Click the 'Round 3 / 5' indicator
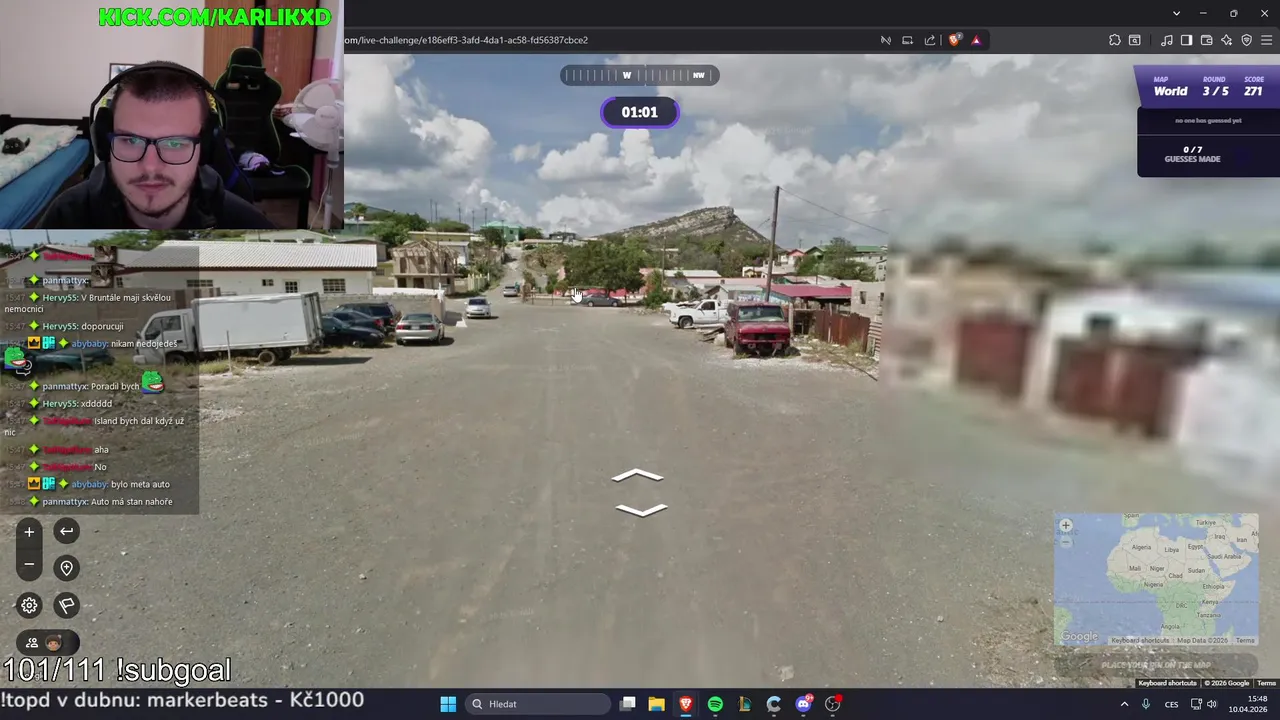This screenshot has height=720, width=1280. (x=1215, y=87)
